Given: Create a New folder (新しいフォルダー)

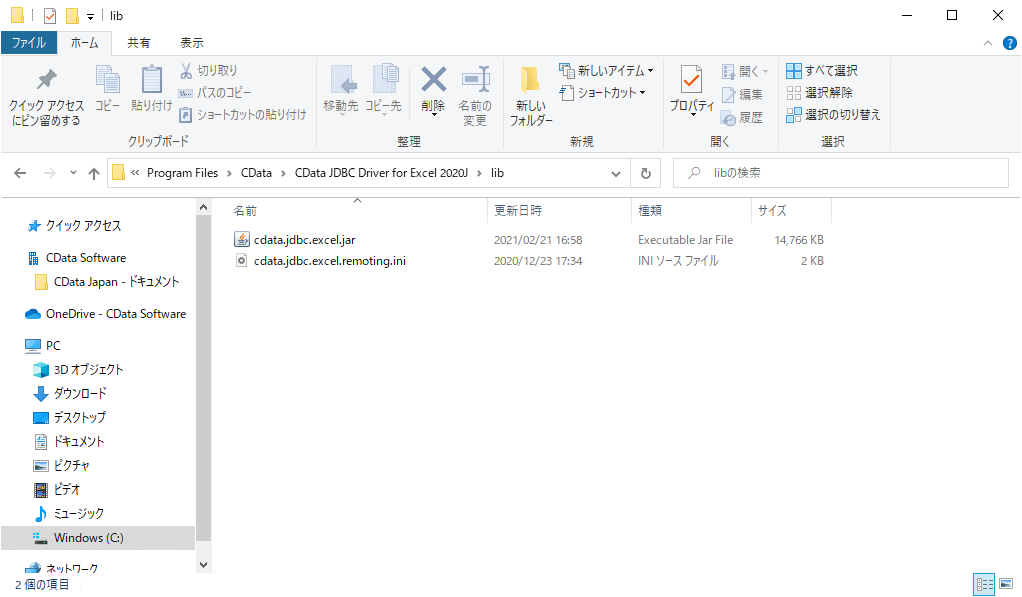Looking at the screenshot, I should coord(531,96).
